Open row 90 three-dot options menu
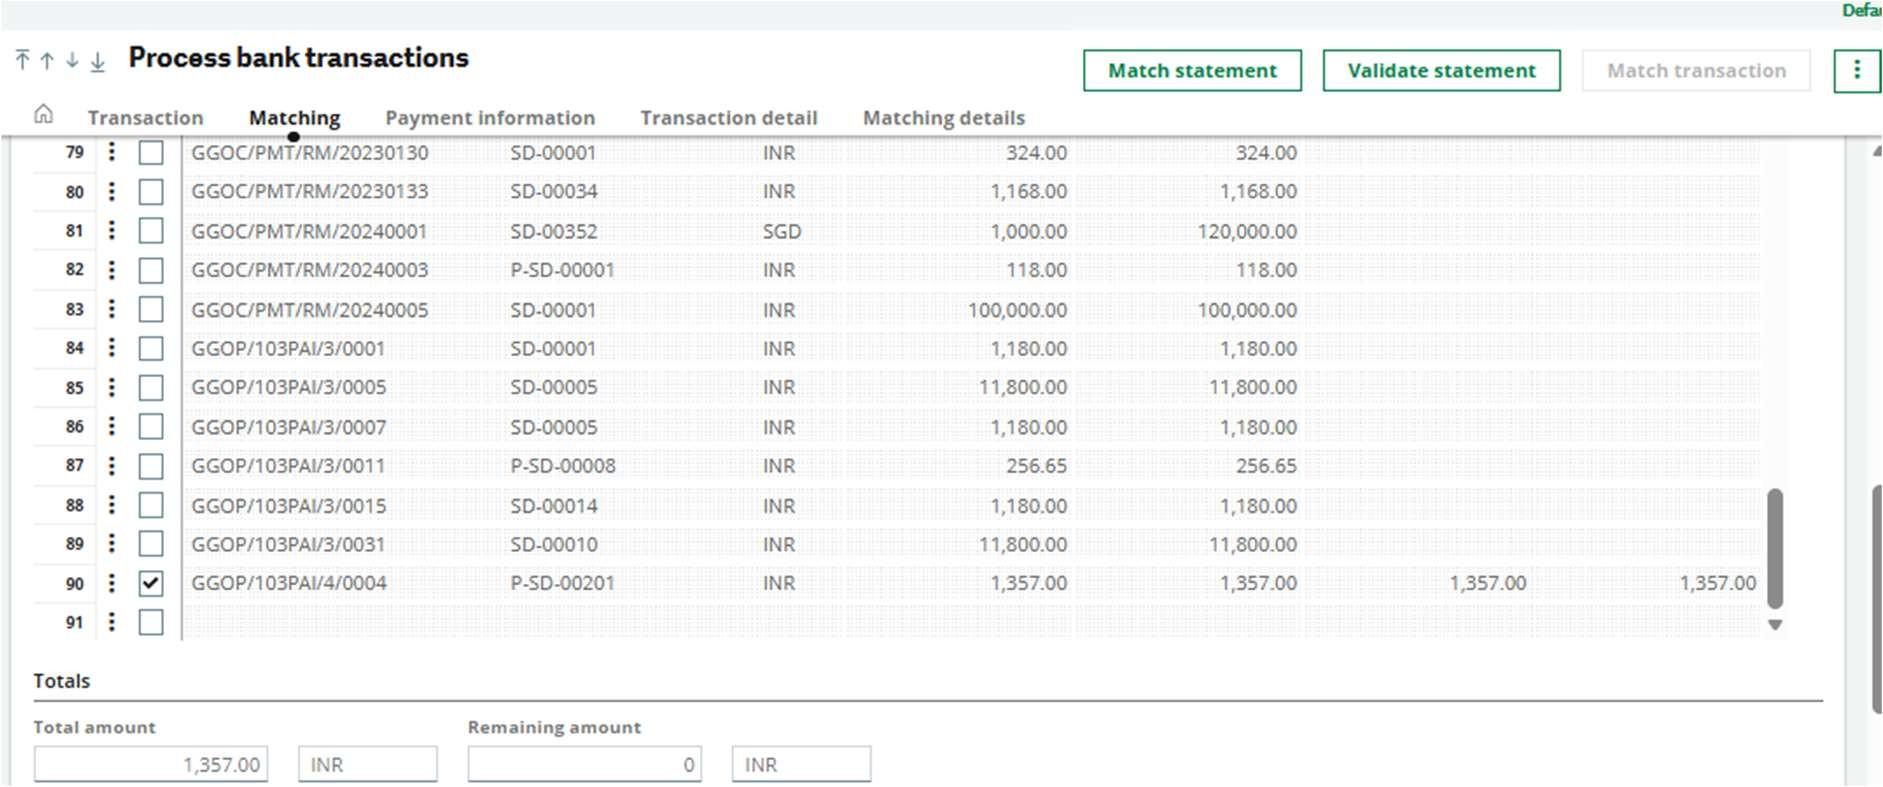The image size is (1883, 787). coord(112,583)
